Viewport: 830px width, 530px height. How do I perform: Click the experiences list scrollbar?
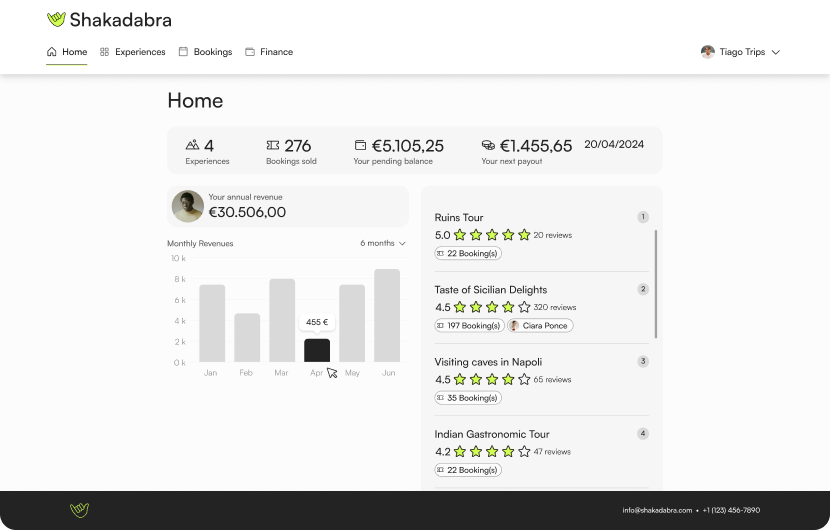(656, 283)
